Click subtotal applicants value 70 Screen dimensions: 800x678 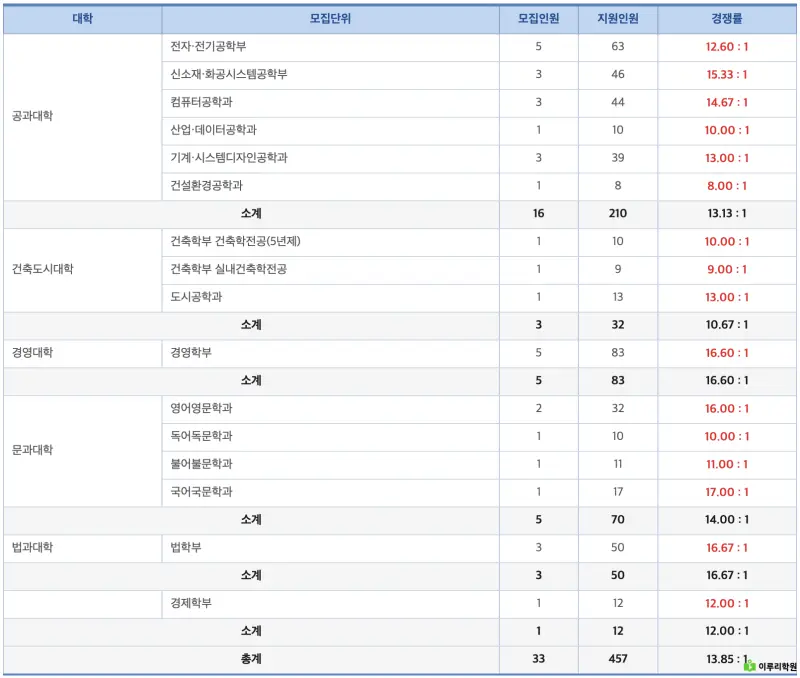(x=618, y=520)
